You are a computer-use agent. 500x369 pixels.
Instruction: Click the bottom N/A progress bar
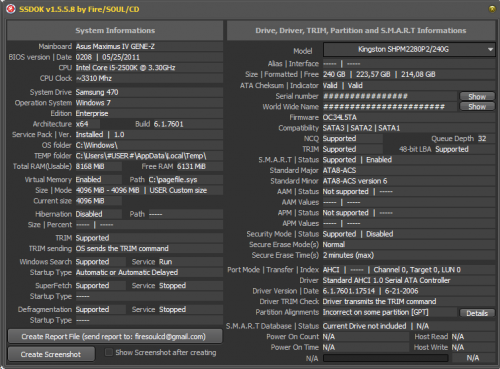point(386,358)
